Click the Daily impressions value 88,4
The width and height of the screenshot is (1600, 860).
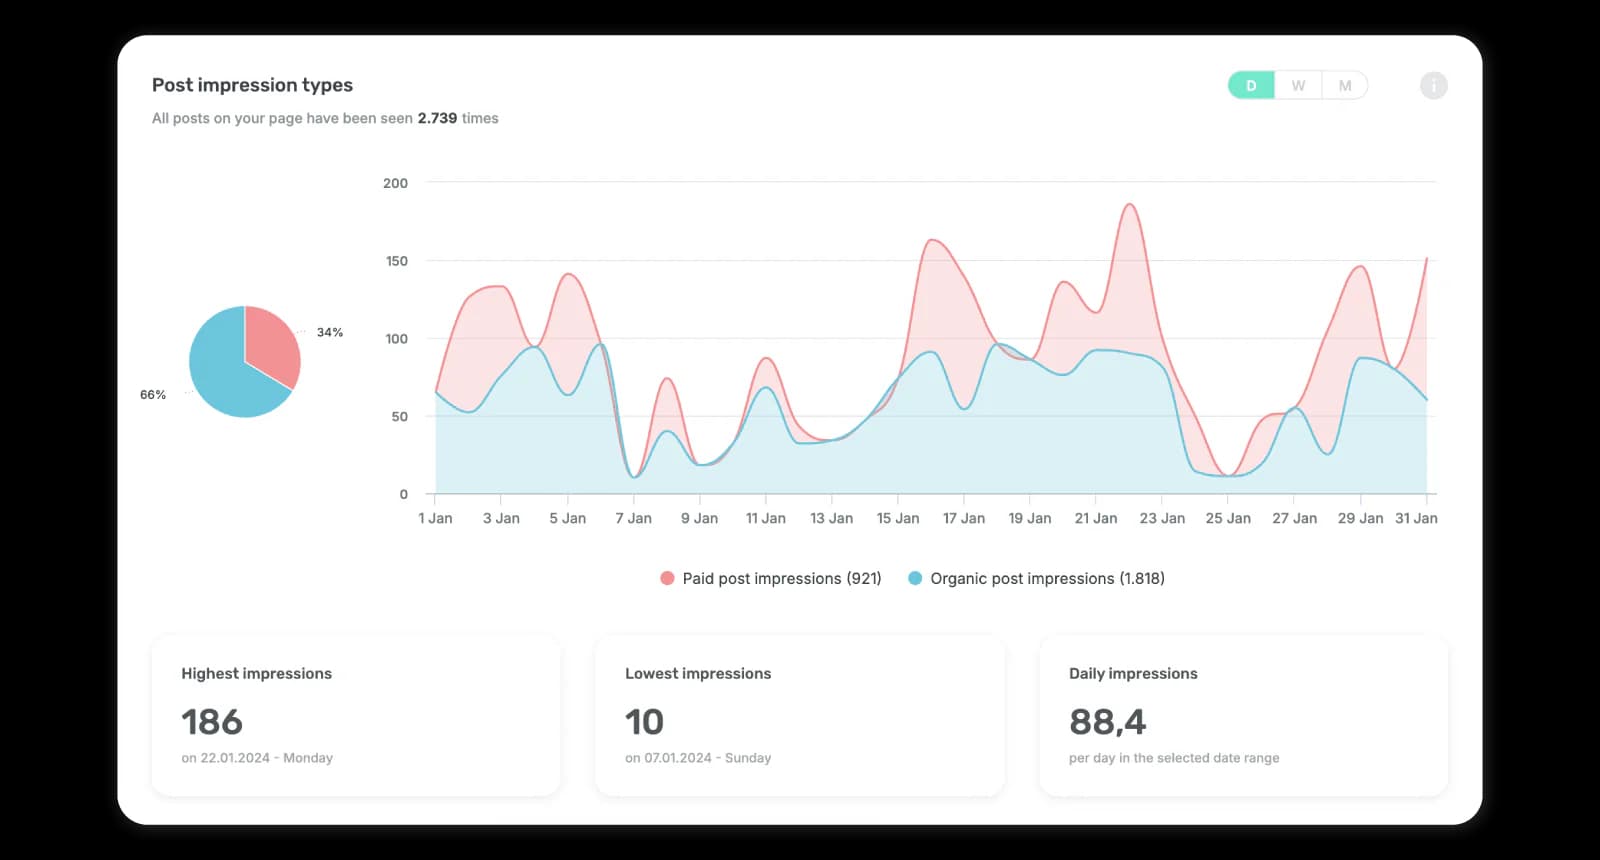coord(1108,721)
